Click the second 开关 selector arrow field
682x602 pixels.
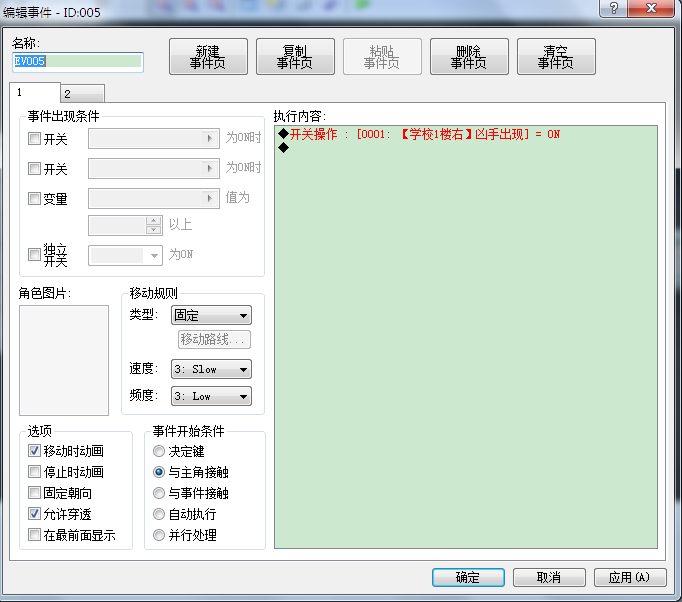pos(154,168)
